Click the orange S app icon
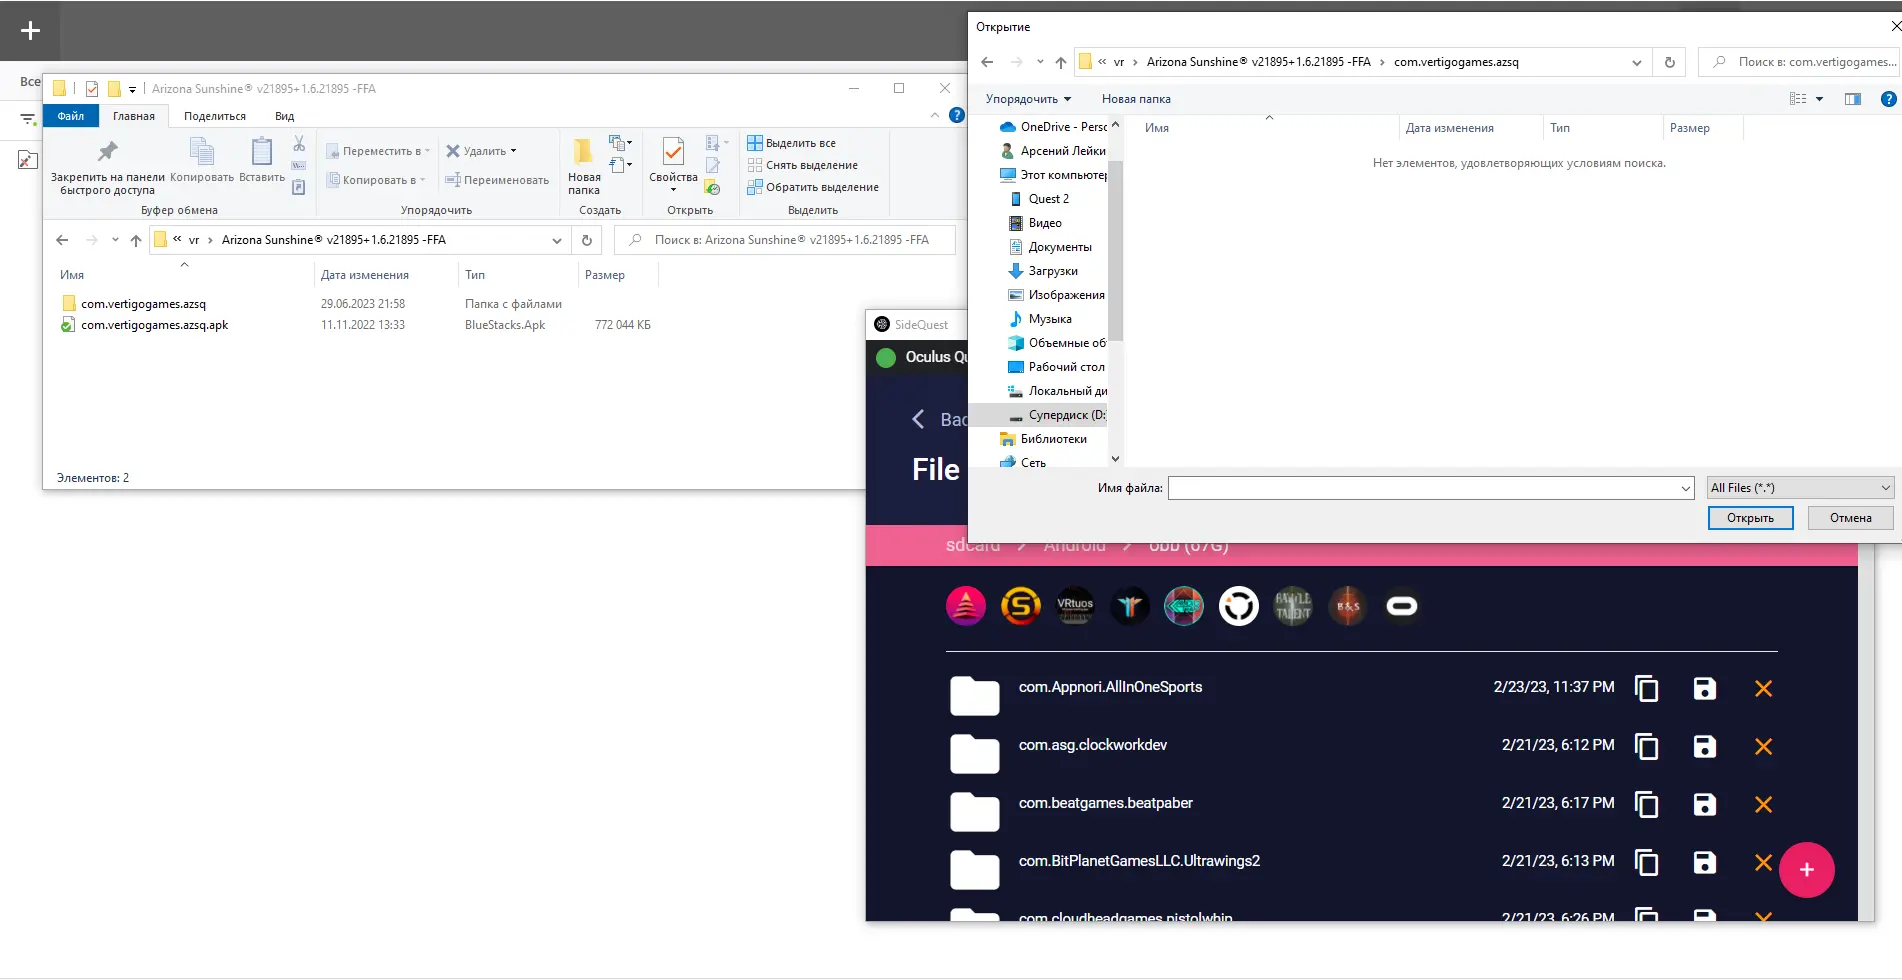 1020,606
